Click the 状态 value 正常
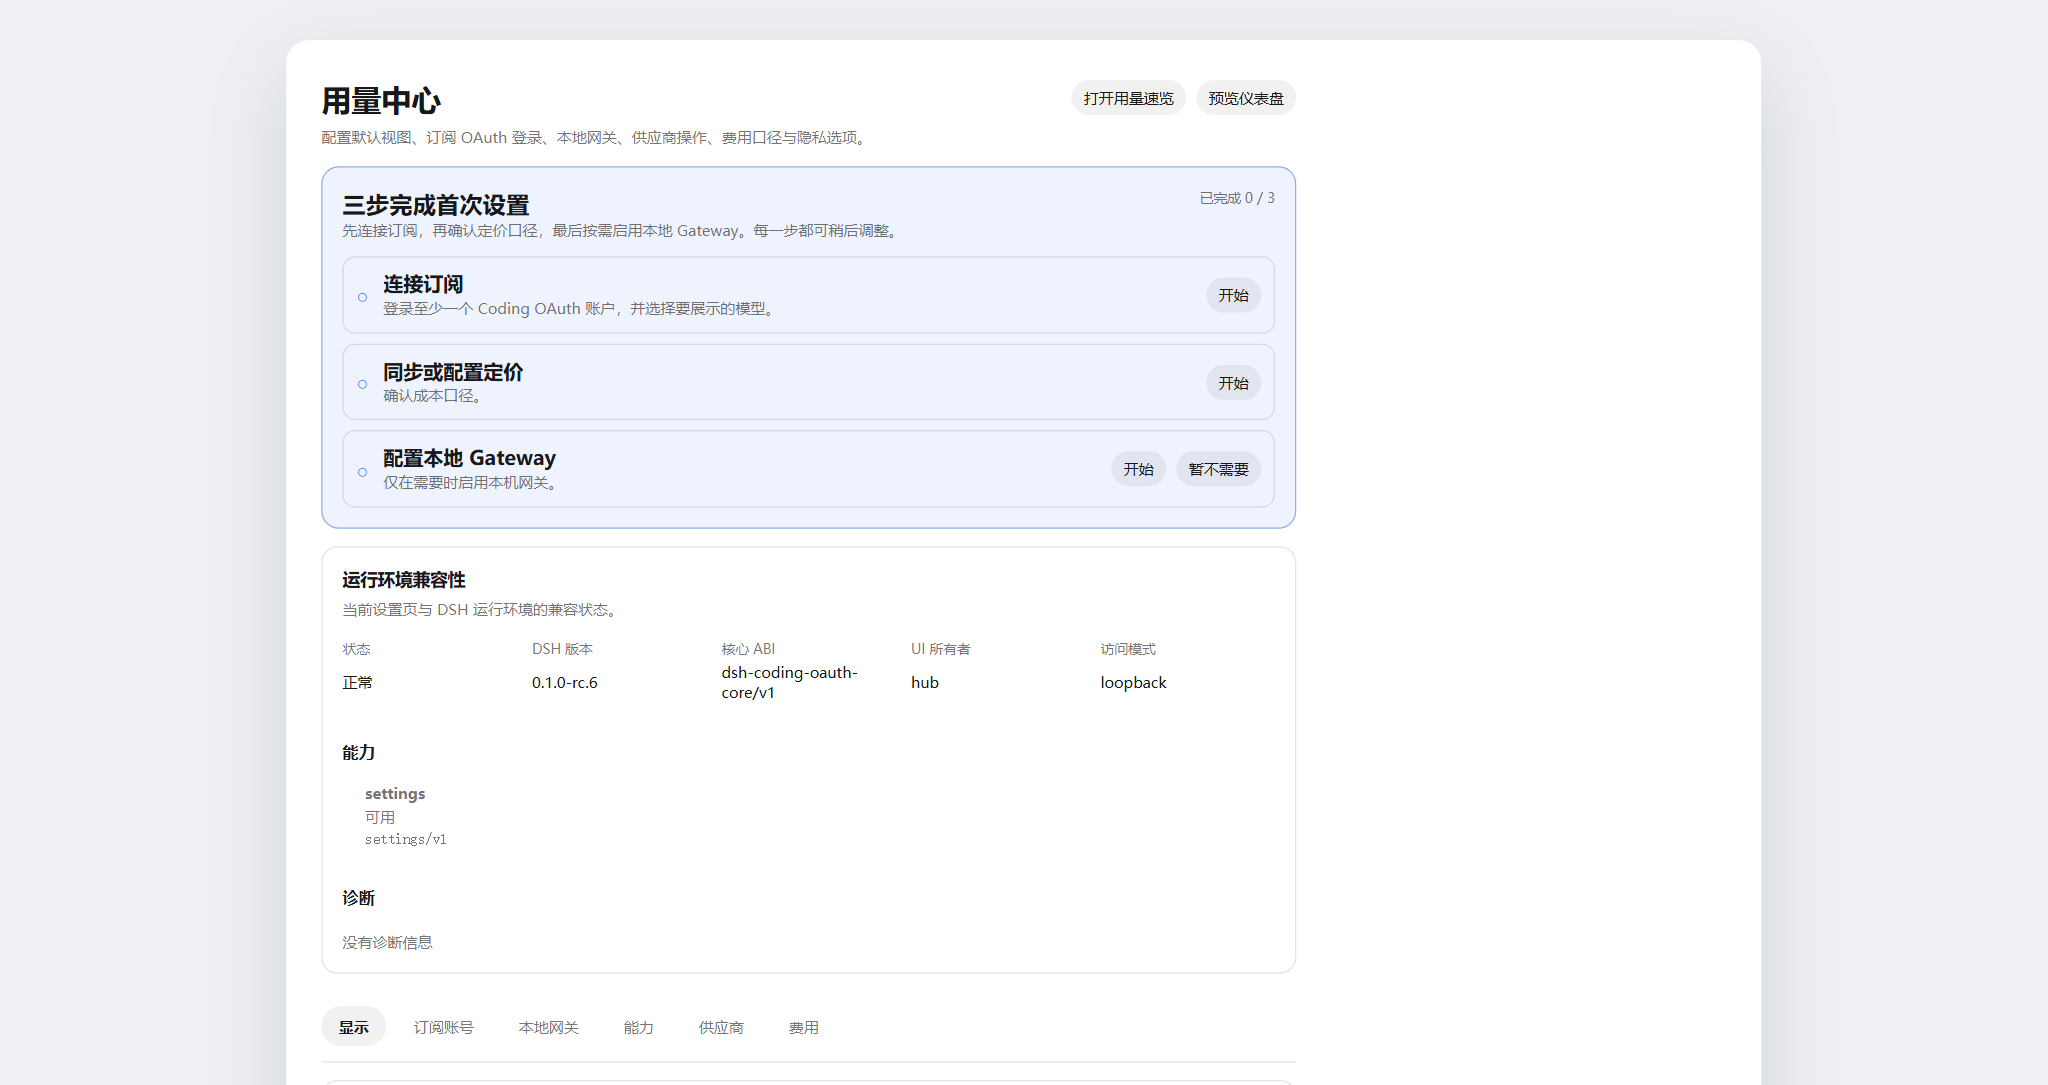The image size is (2048, 1085). coord(357,682)
